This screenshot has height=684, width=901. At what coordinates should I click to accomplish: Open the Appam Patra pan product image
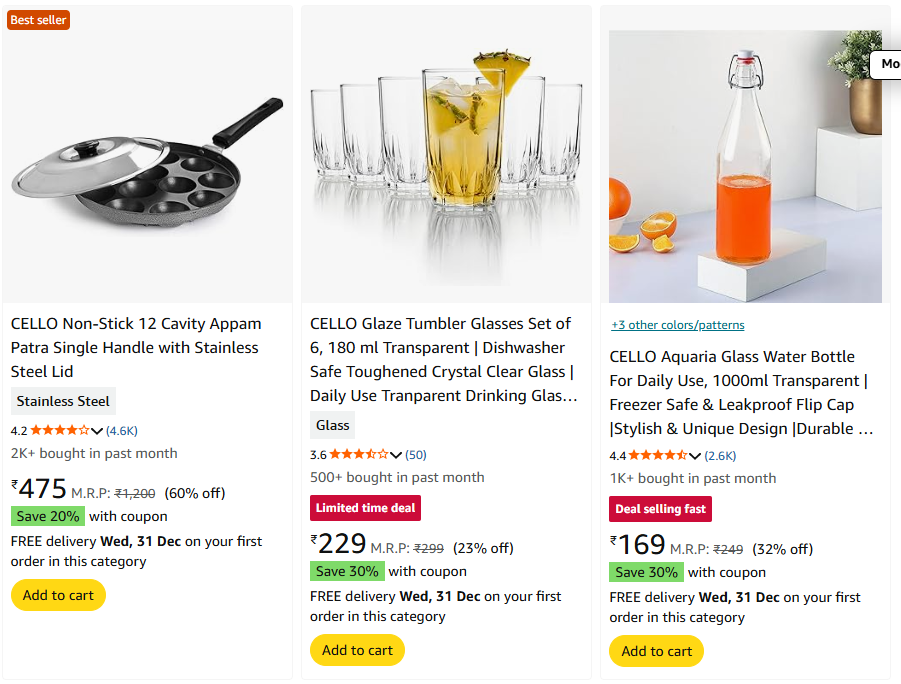pyautogui.click(x=147, y=160)
